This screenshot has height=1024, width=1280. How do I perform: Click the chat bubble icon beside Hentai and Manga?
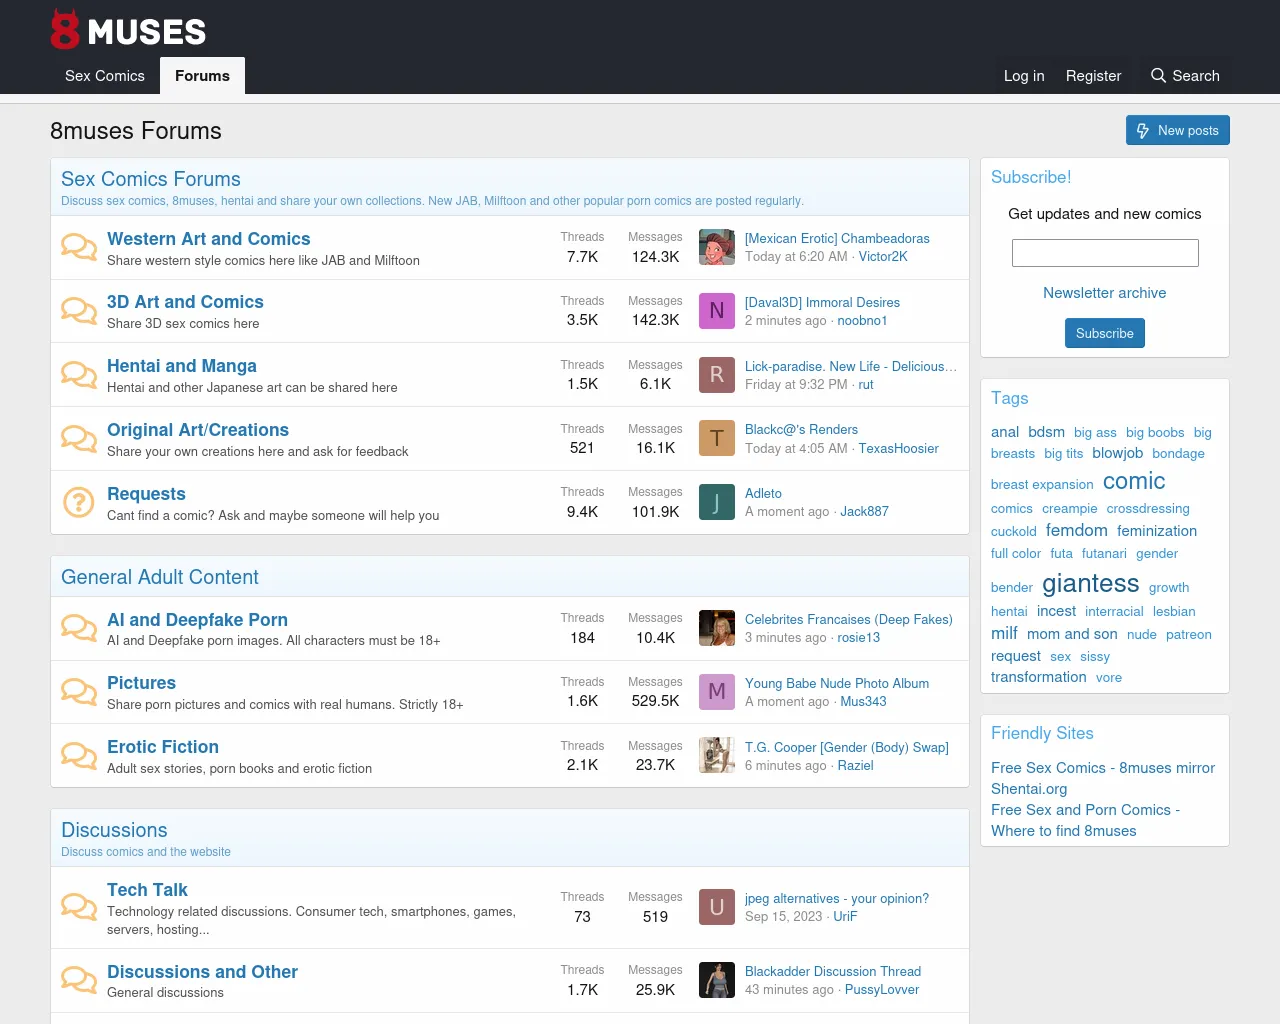pyautogui.click(x=79, y=374)
